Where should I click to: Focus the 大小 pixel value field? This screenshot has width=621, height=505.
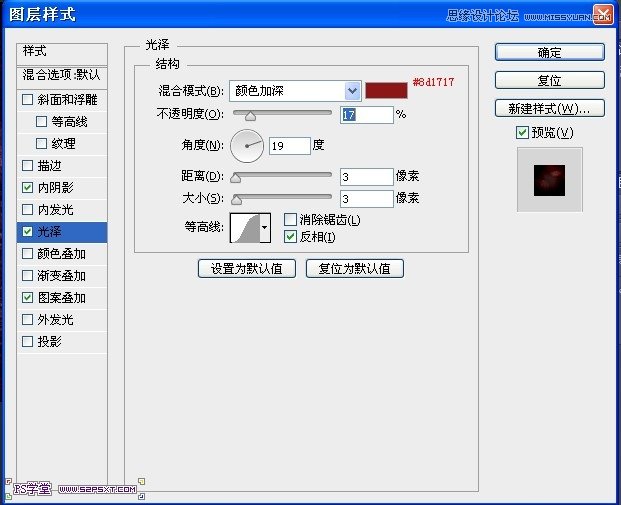(x=367, y=198)
